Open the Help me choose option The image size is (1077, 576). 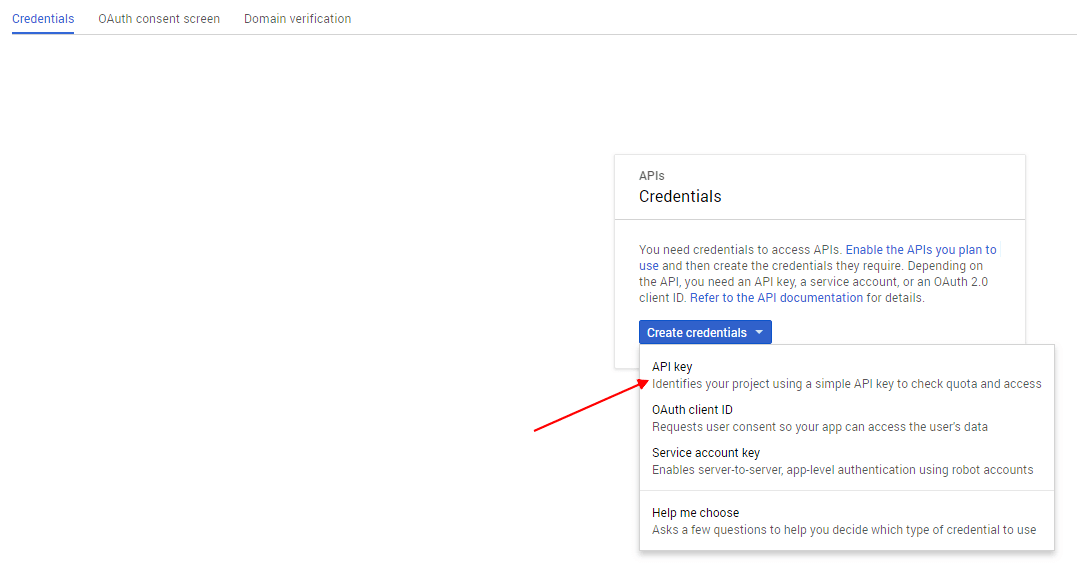tap(846, 521)
